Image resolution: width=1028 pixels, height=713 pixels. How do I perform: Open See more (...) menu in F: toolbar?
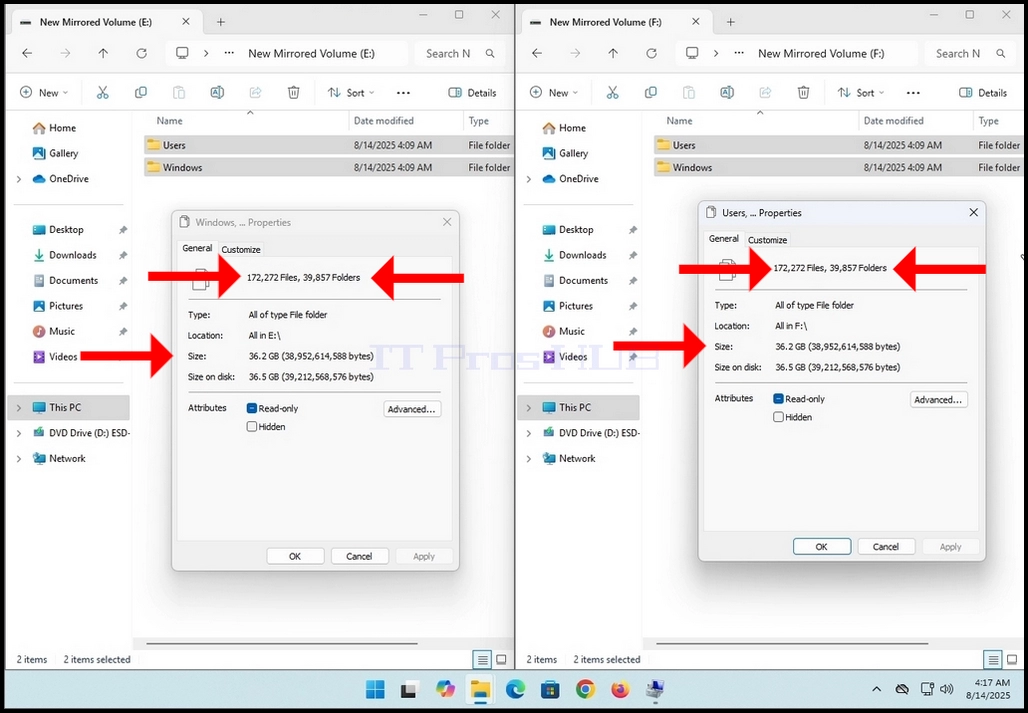click(913, 93)
